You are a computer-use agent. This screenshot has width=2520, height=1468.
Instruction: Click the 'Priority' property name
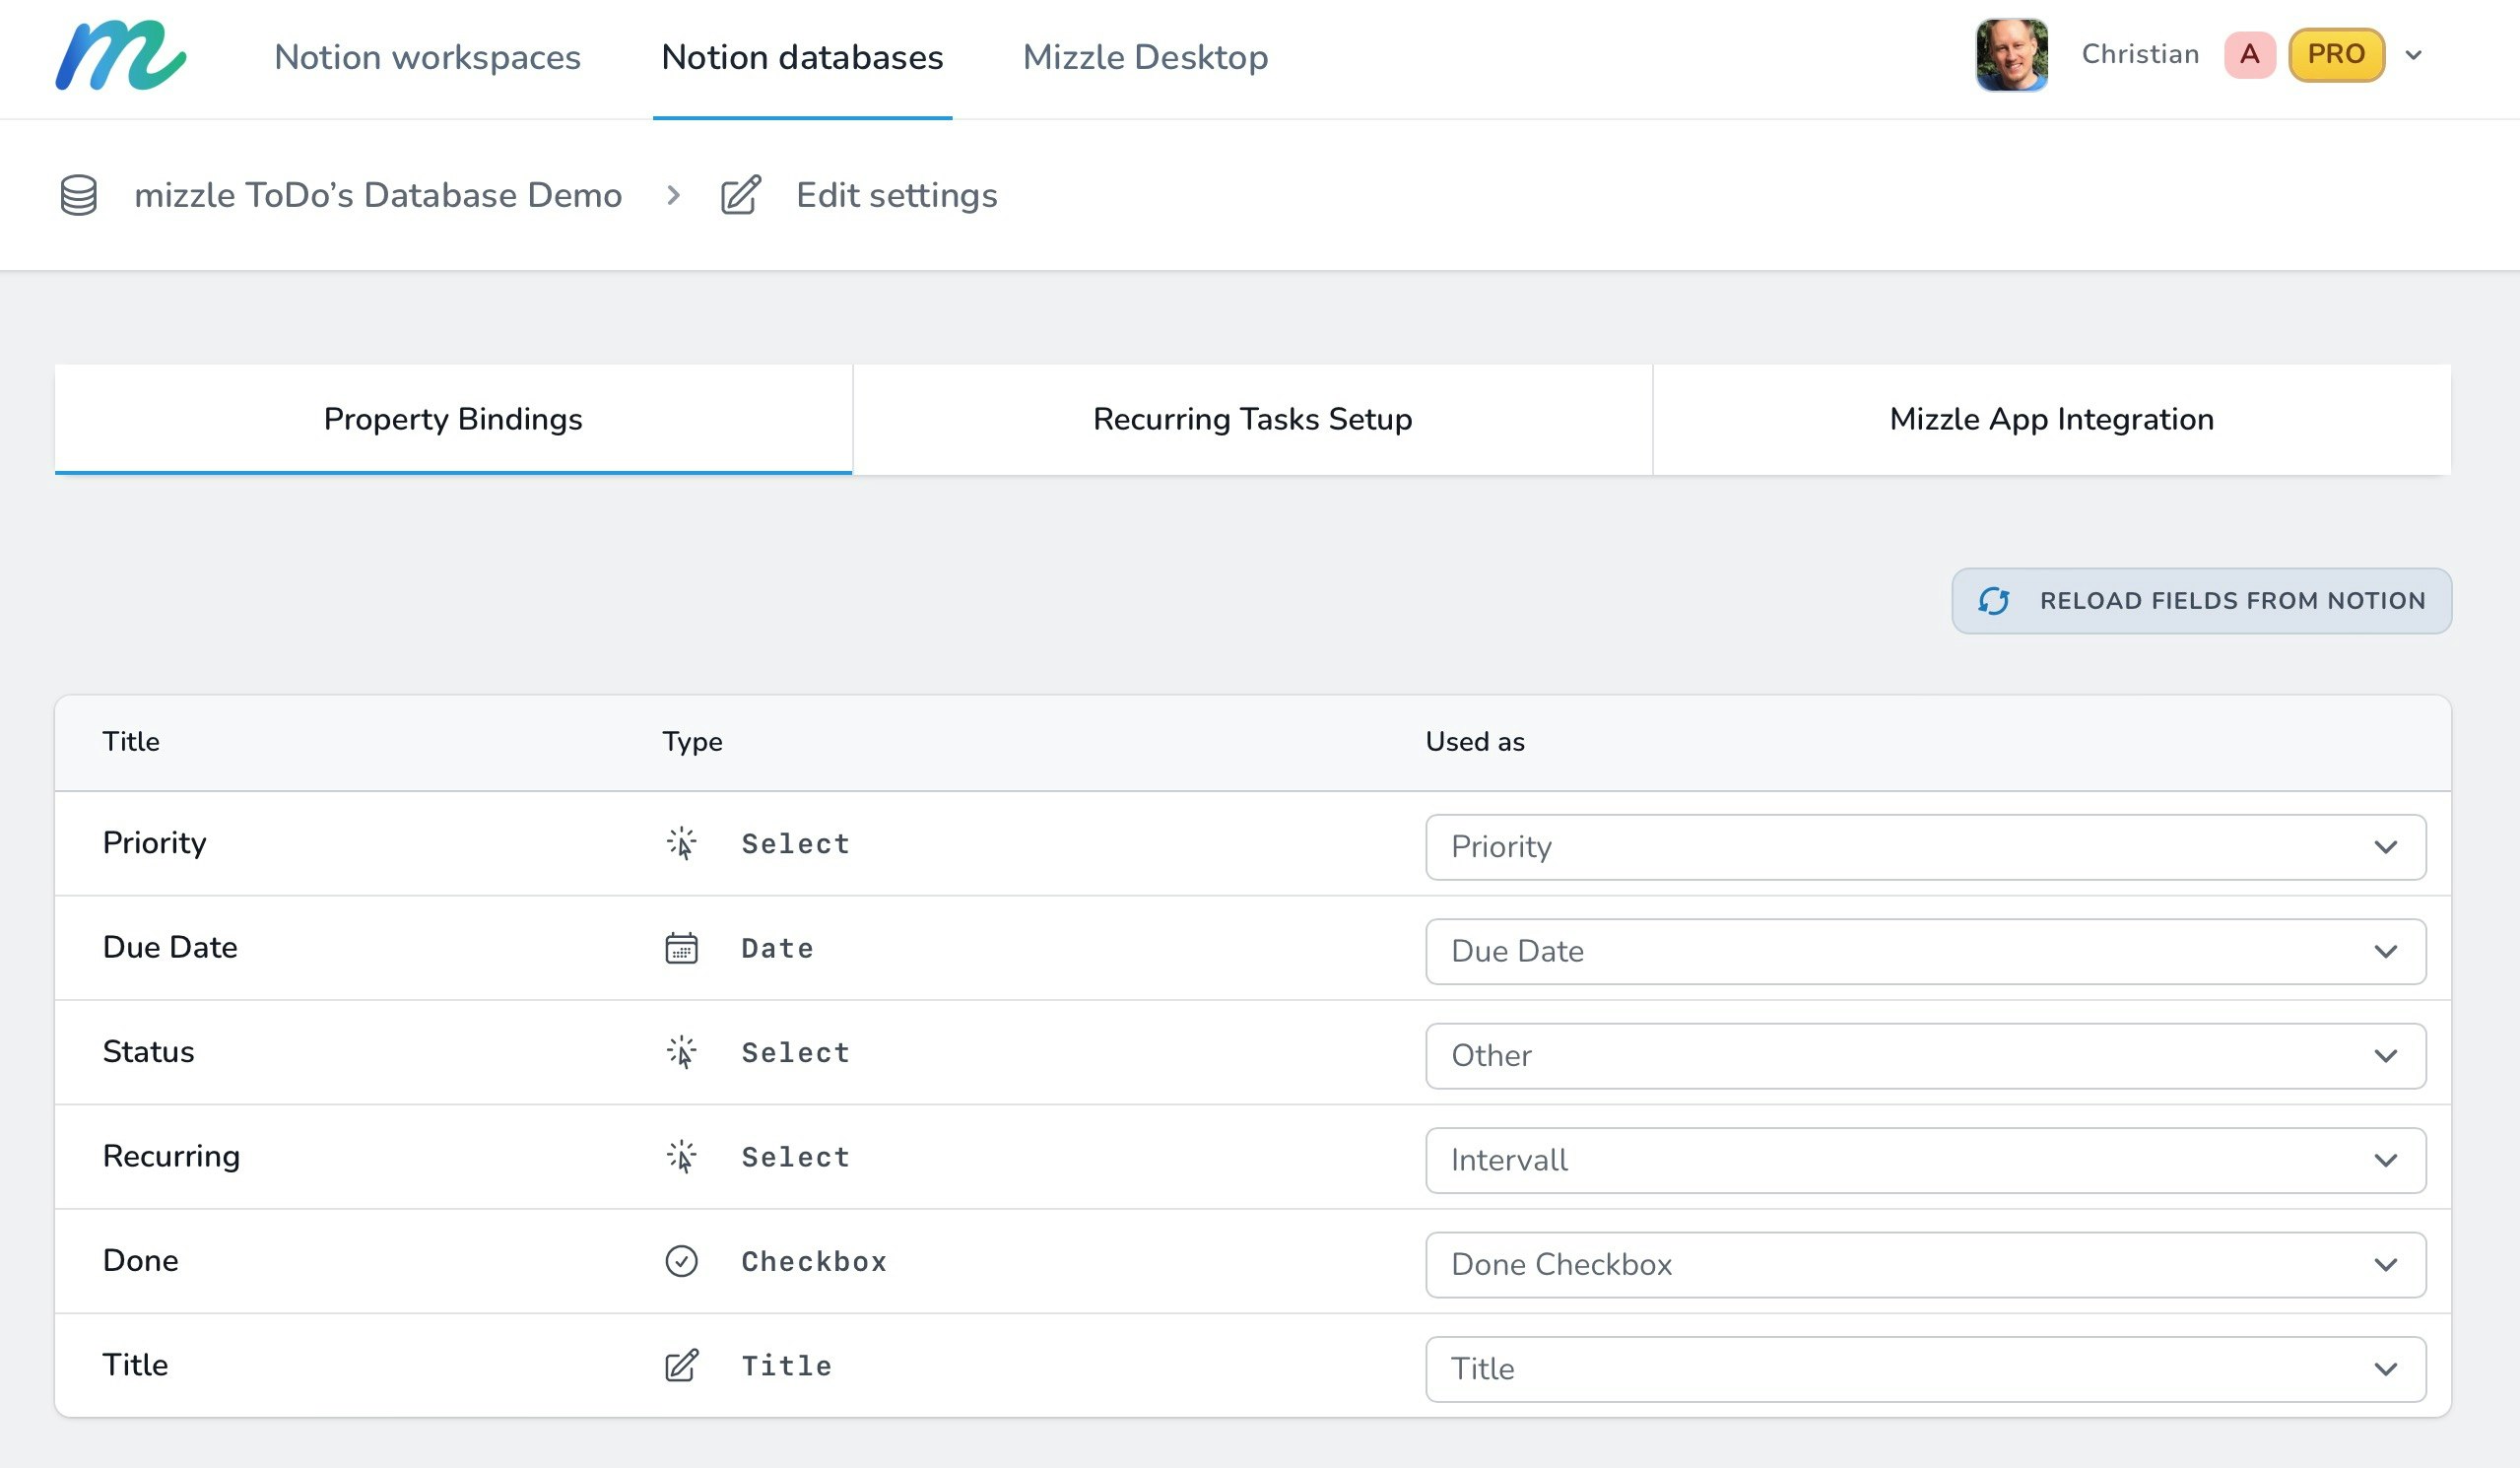[154, 843]
